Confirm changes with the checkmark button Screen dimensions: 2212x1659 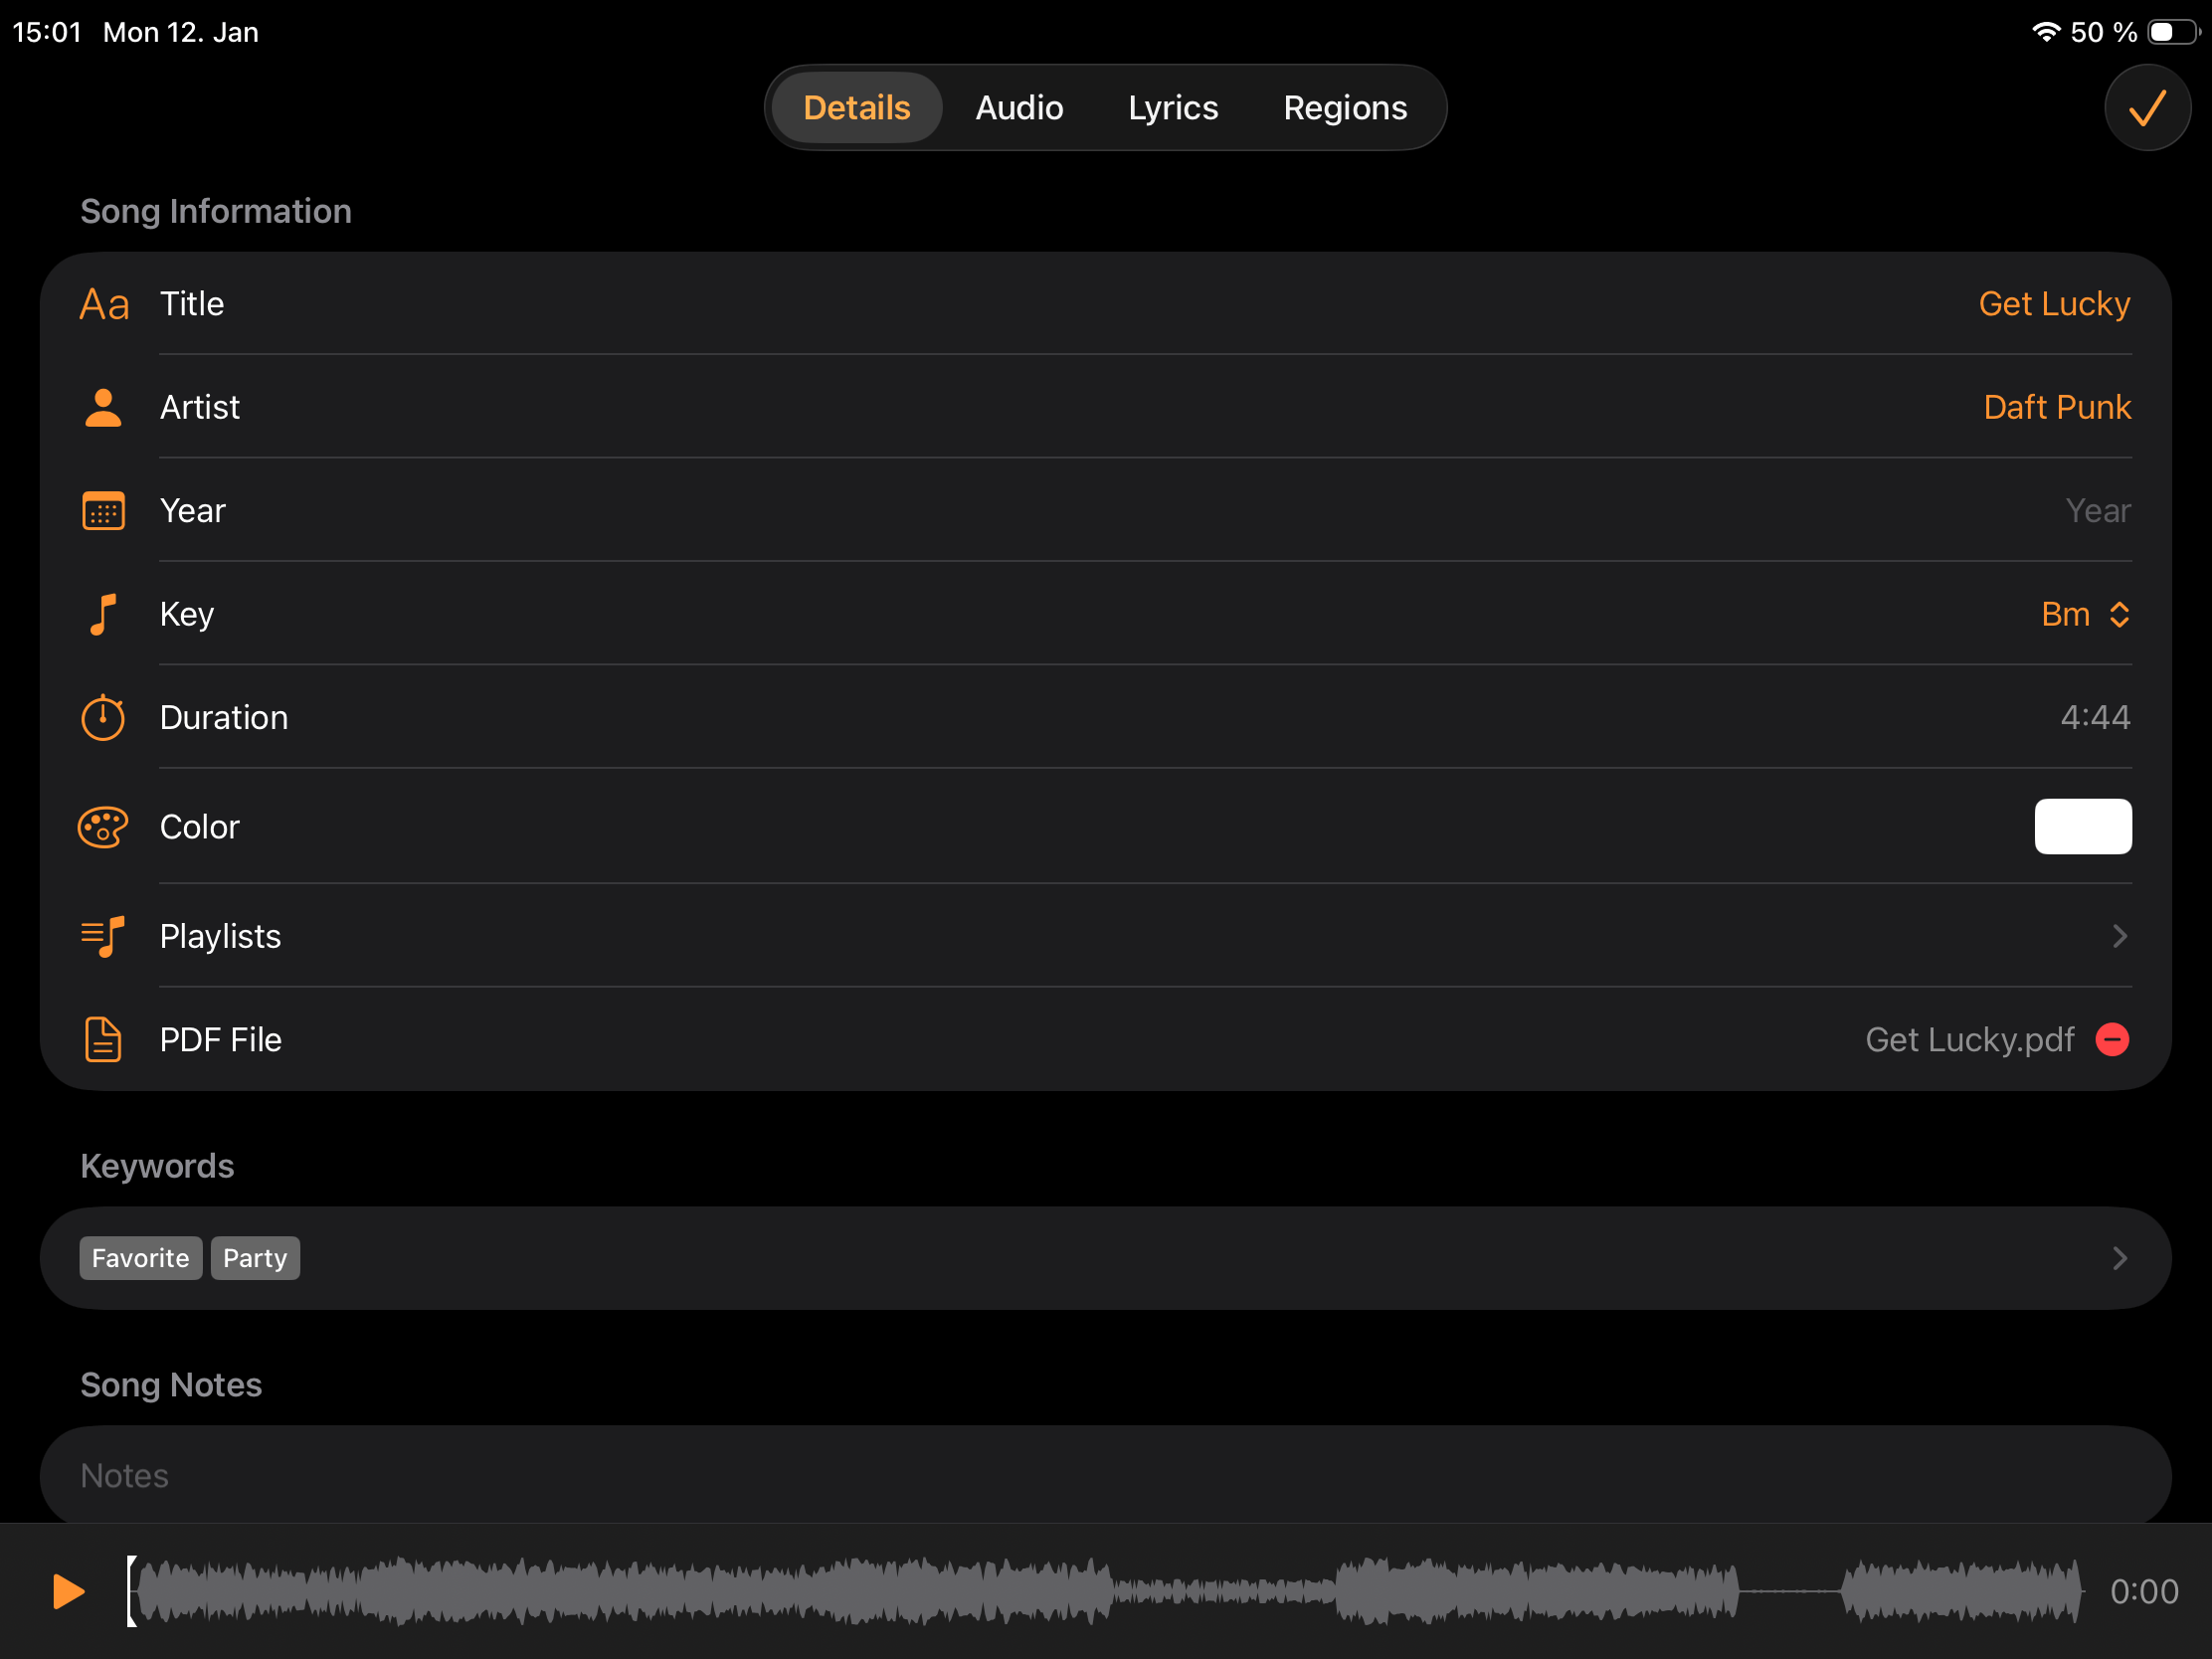[2146, 107]
